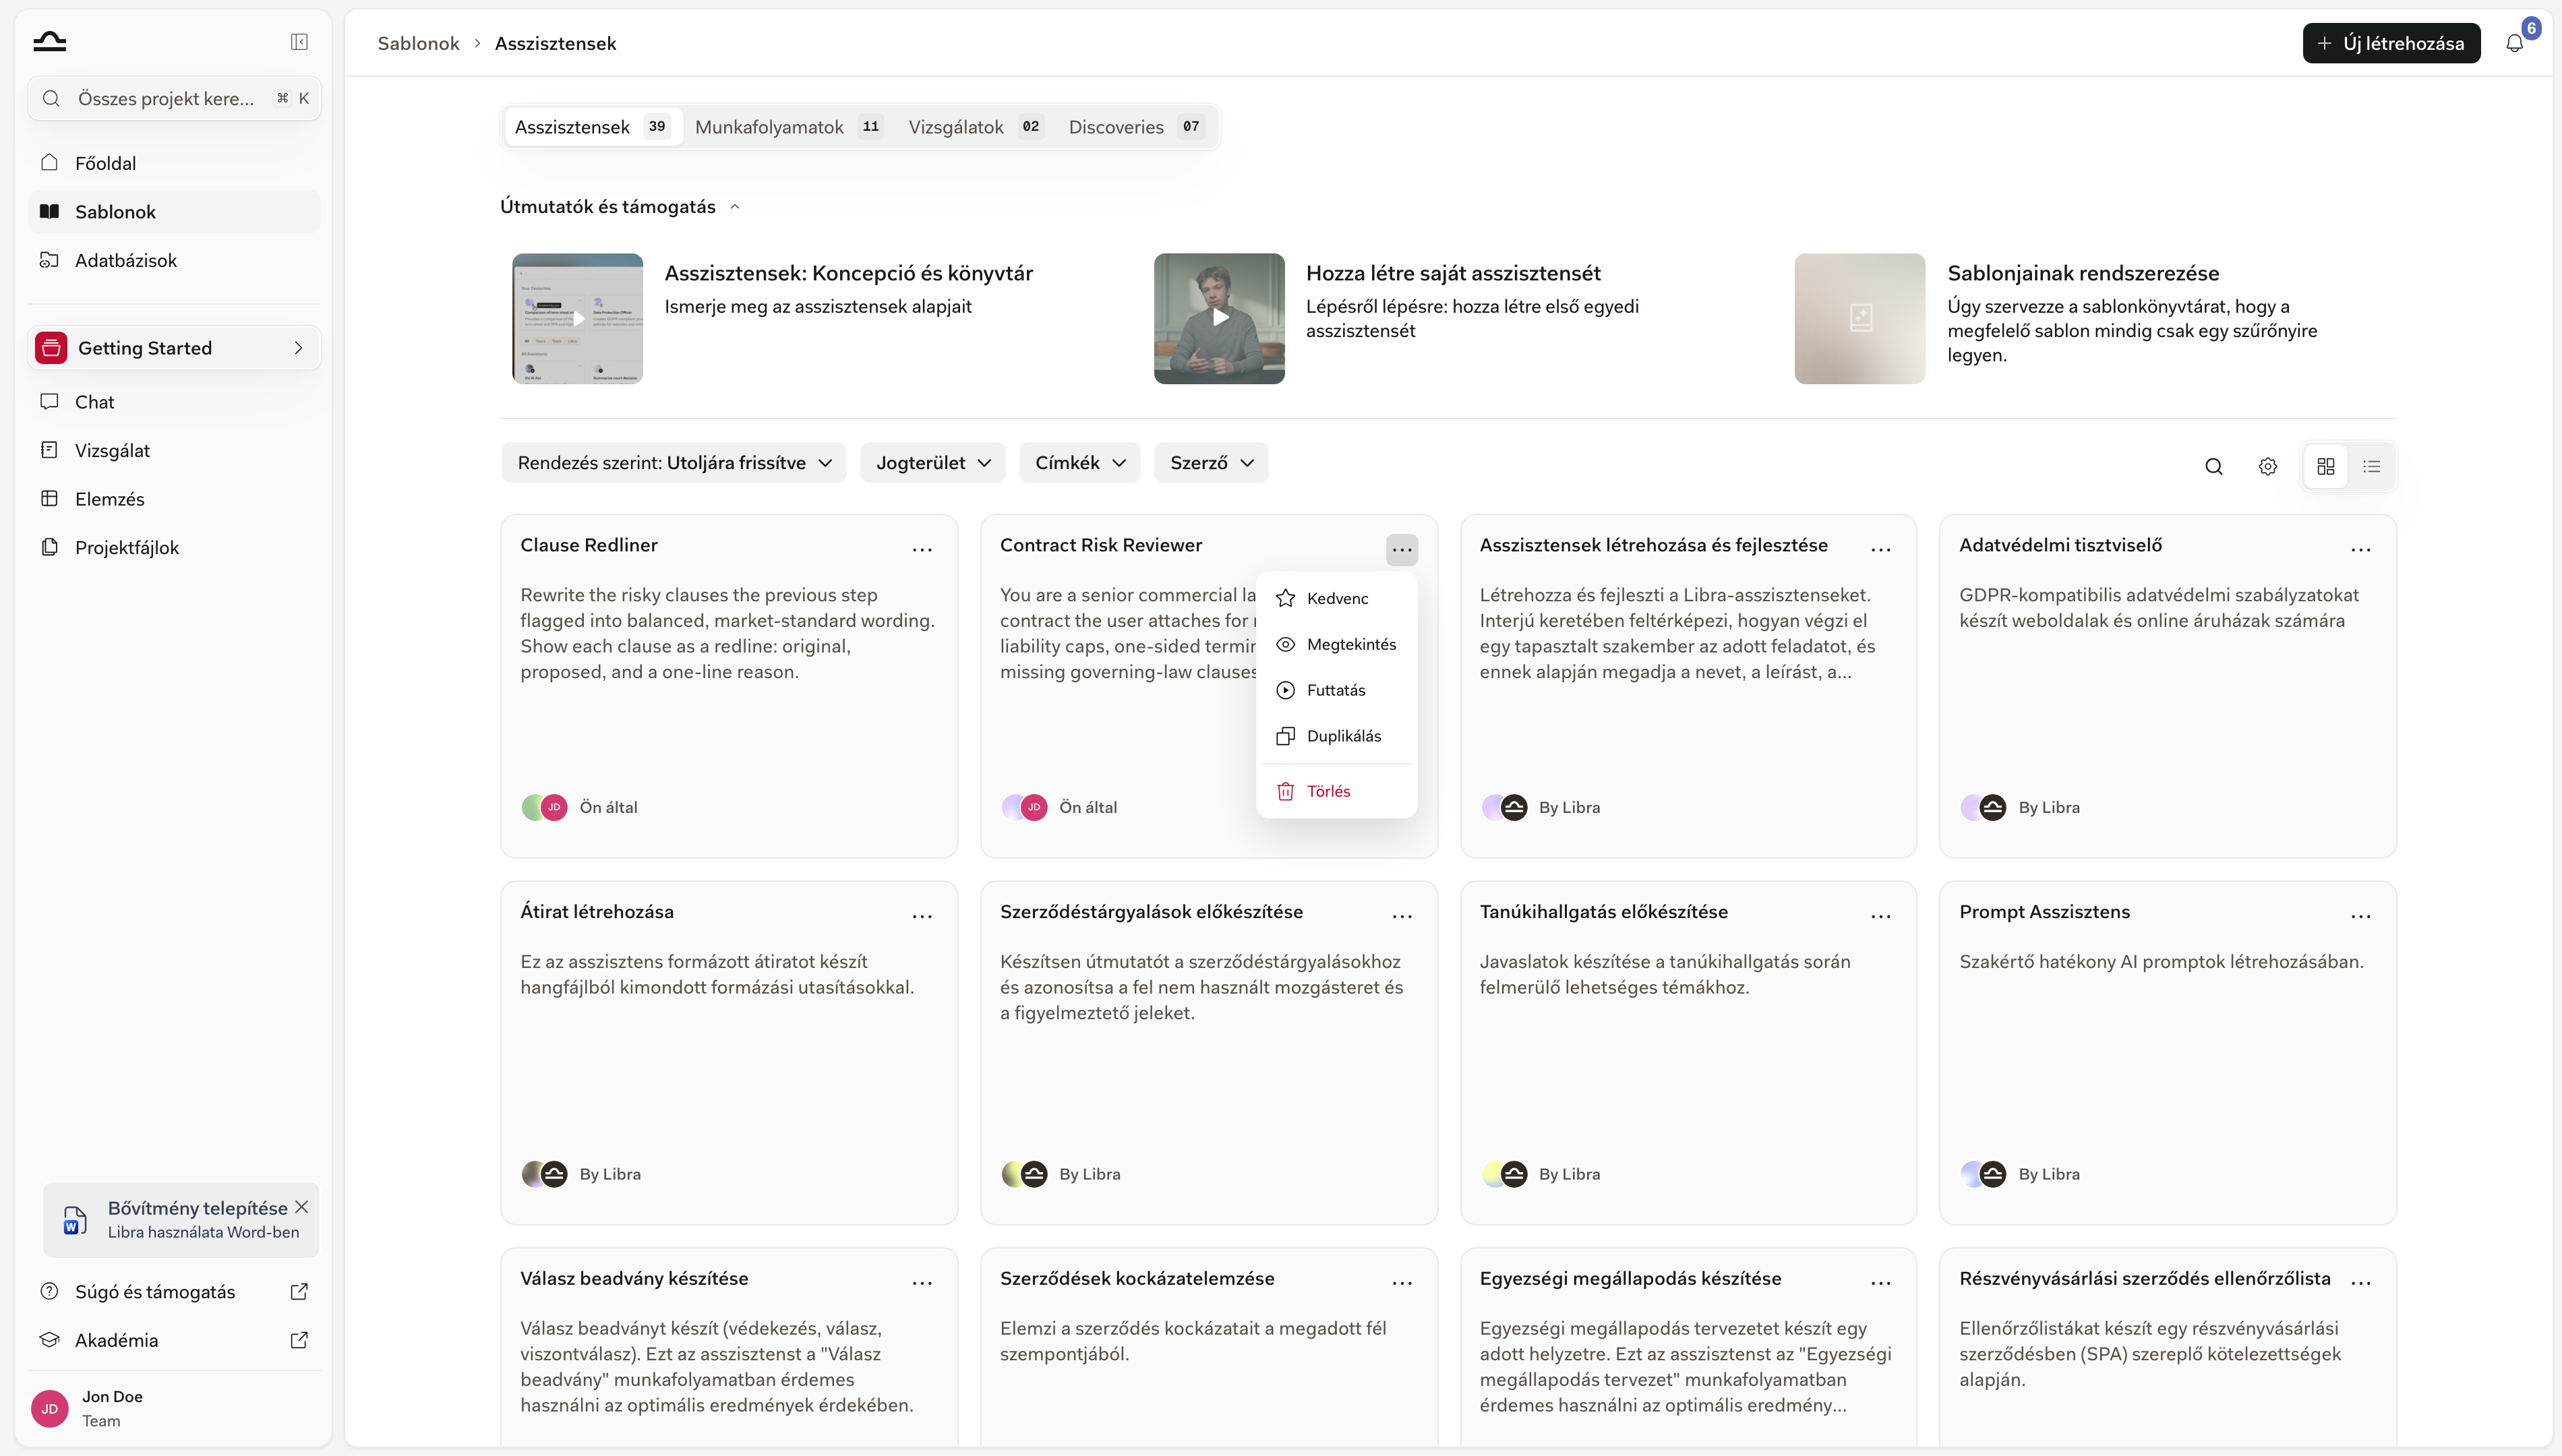Expand the Getting Started project
This screenshot has width=2562, height=1456.
tap(174, 348)
